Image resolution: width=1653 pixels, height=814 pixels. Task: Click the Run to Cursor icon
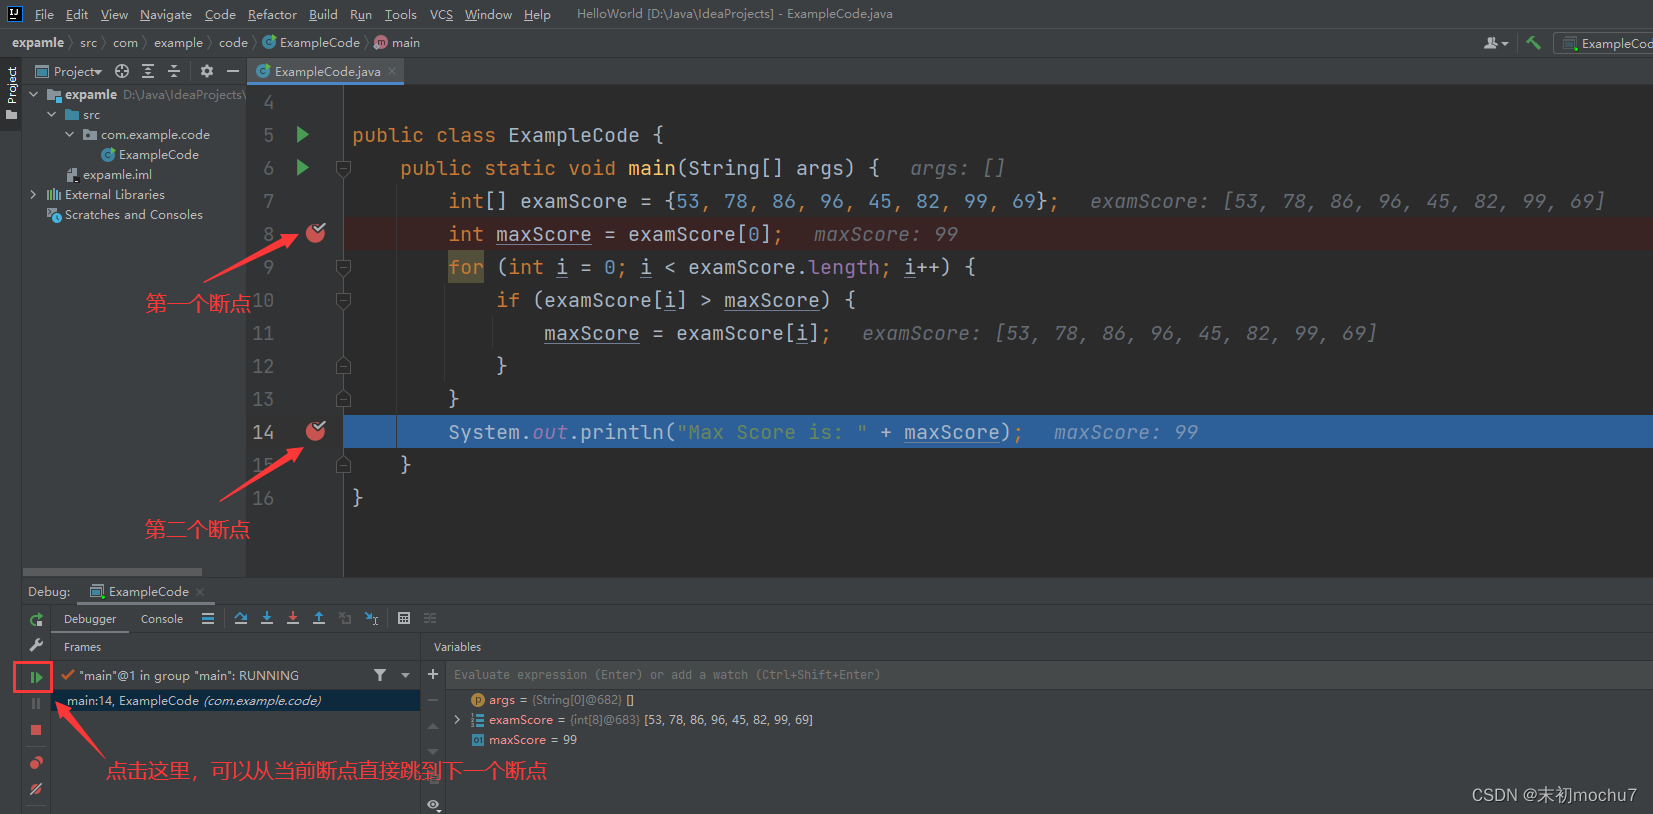tap(371, 618)
